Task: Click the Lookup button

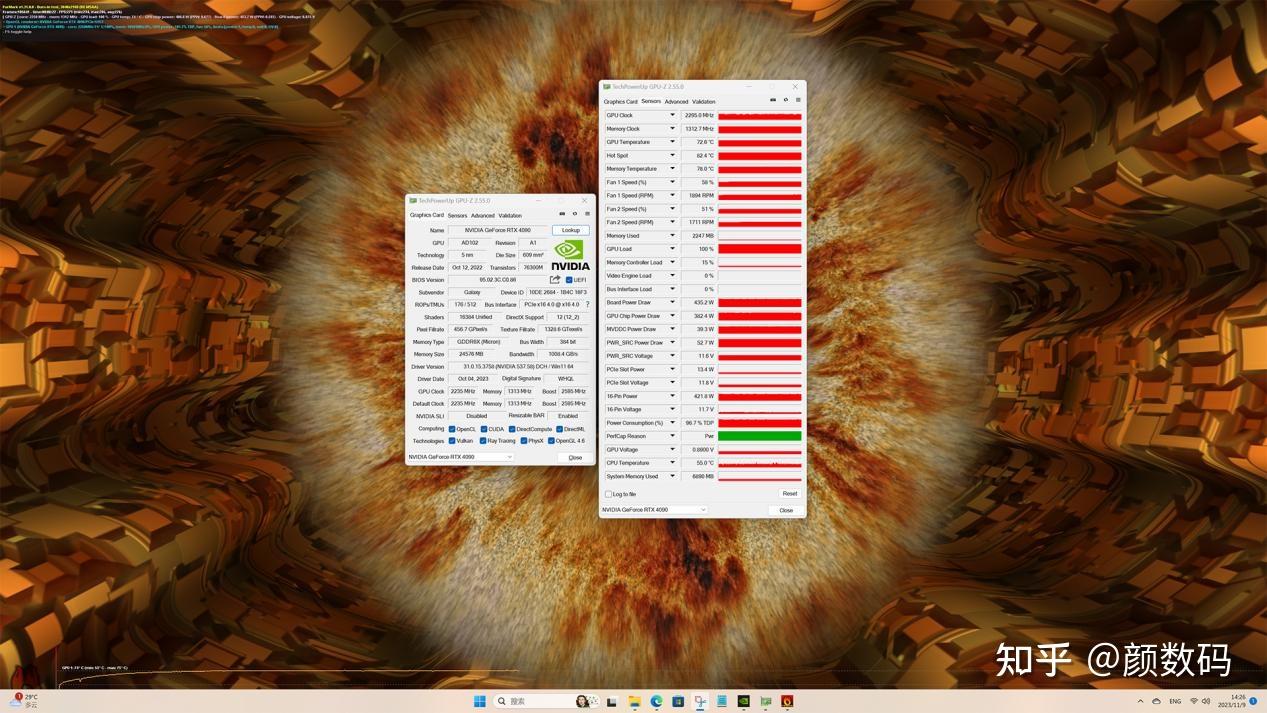Action: point(571,230)
